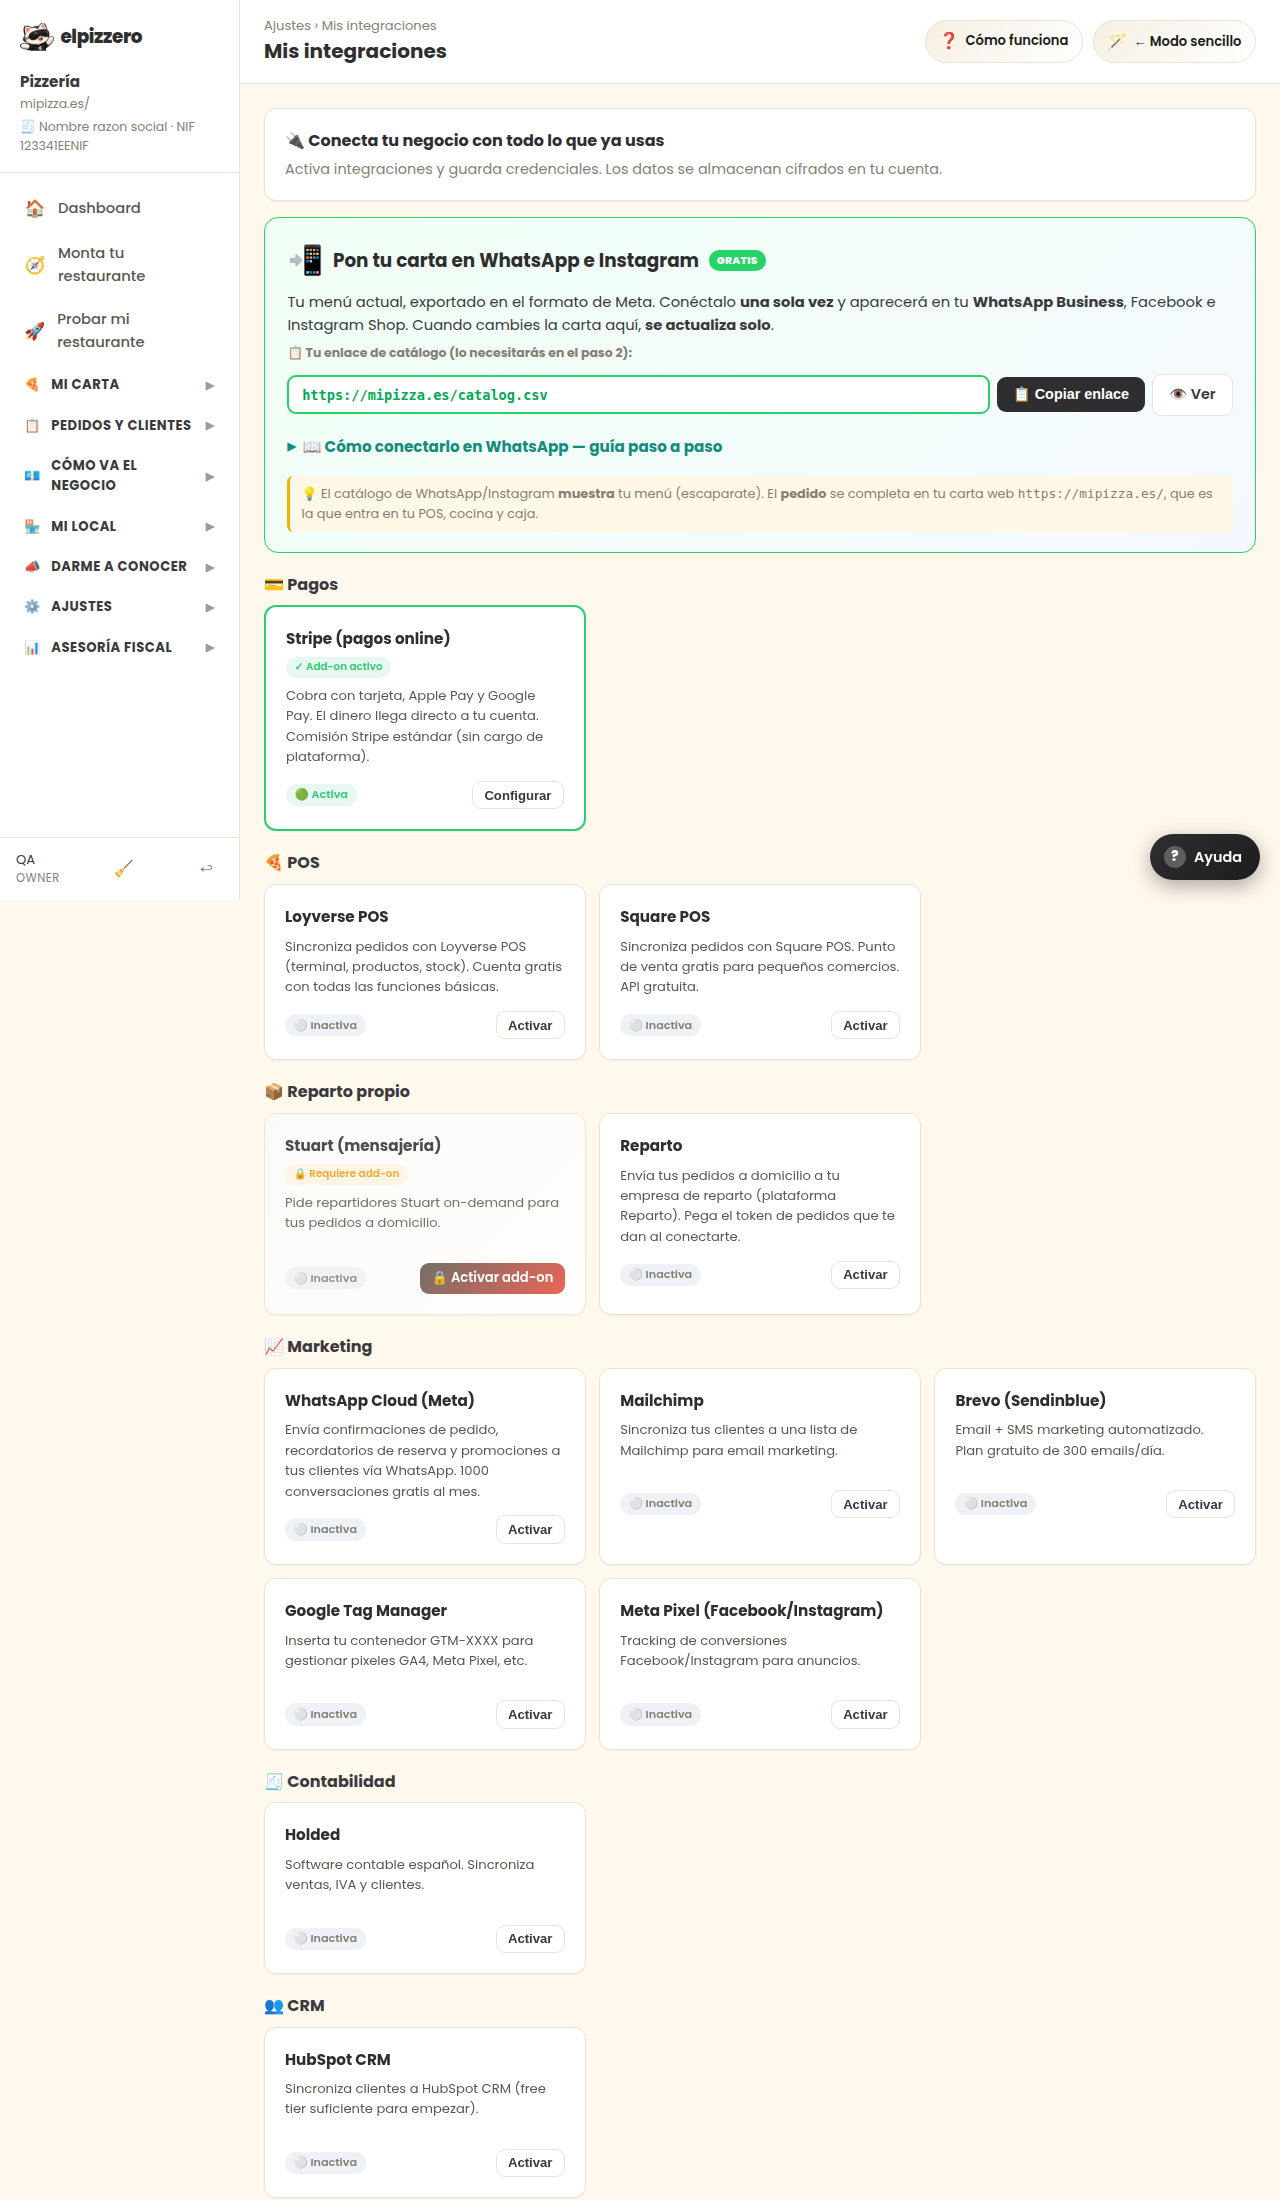Expand the PEDIDOS Y CLIENTES section
This screenshot has height=2200, width=1280.
(119, 426)
